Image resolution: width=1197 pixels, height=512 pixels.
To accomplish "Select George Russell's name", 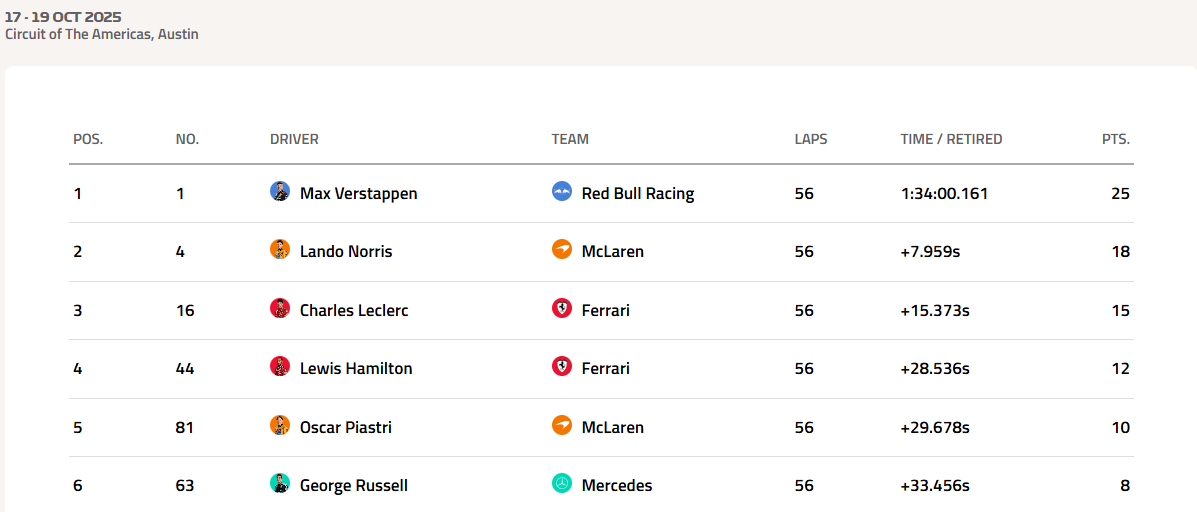I will [353, 486].
